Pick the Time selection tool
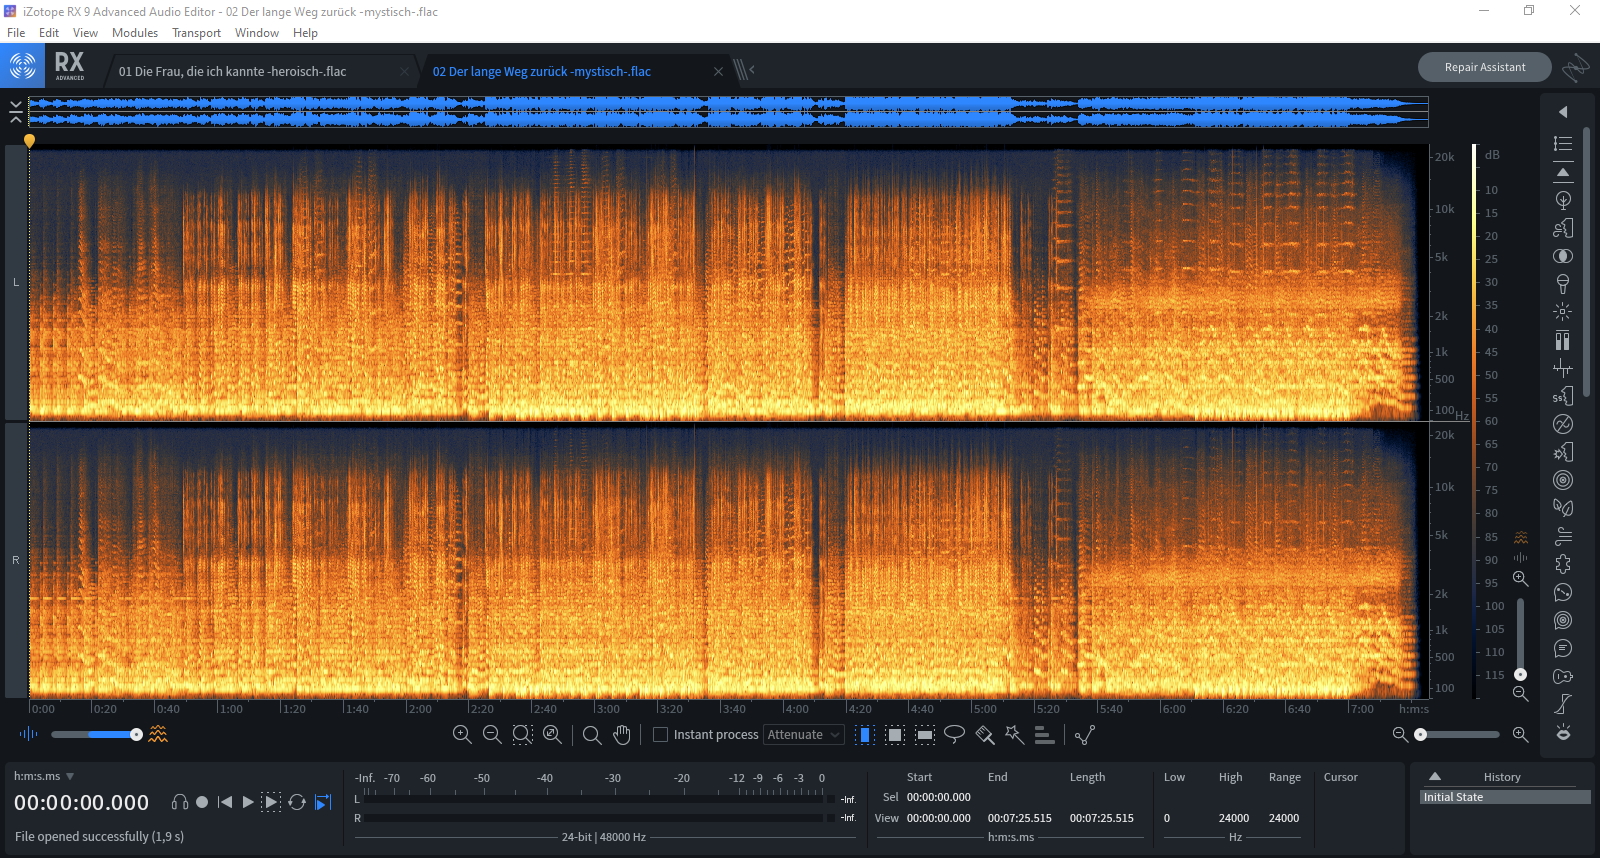Screen dimensions: 1600x858 coord(866,735)
